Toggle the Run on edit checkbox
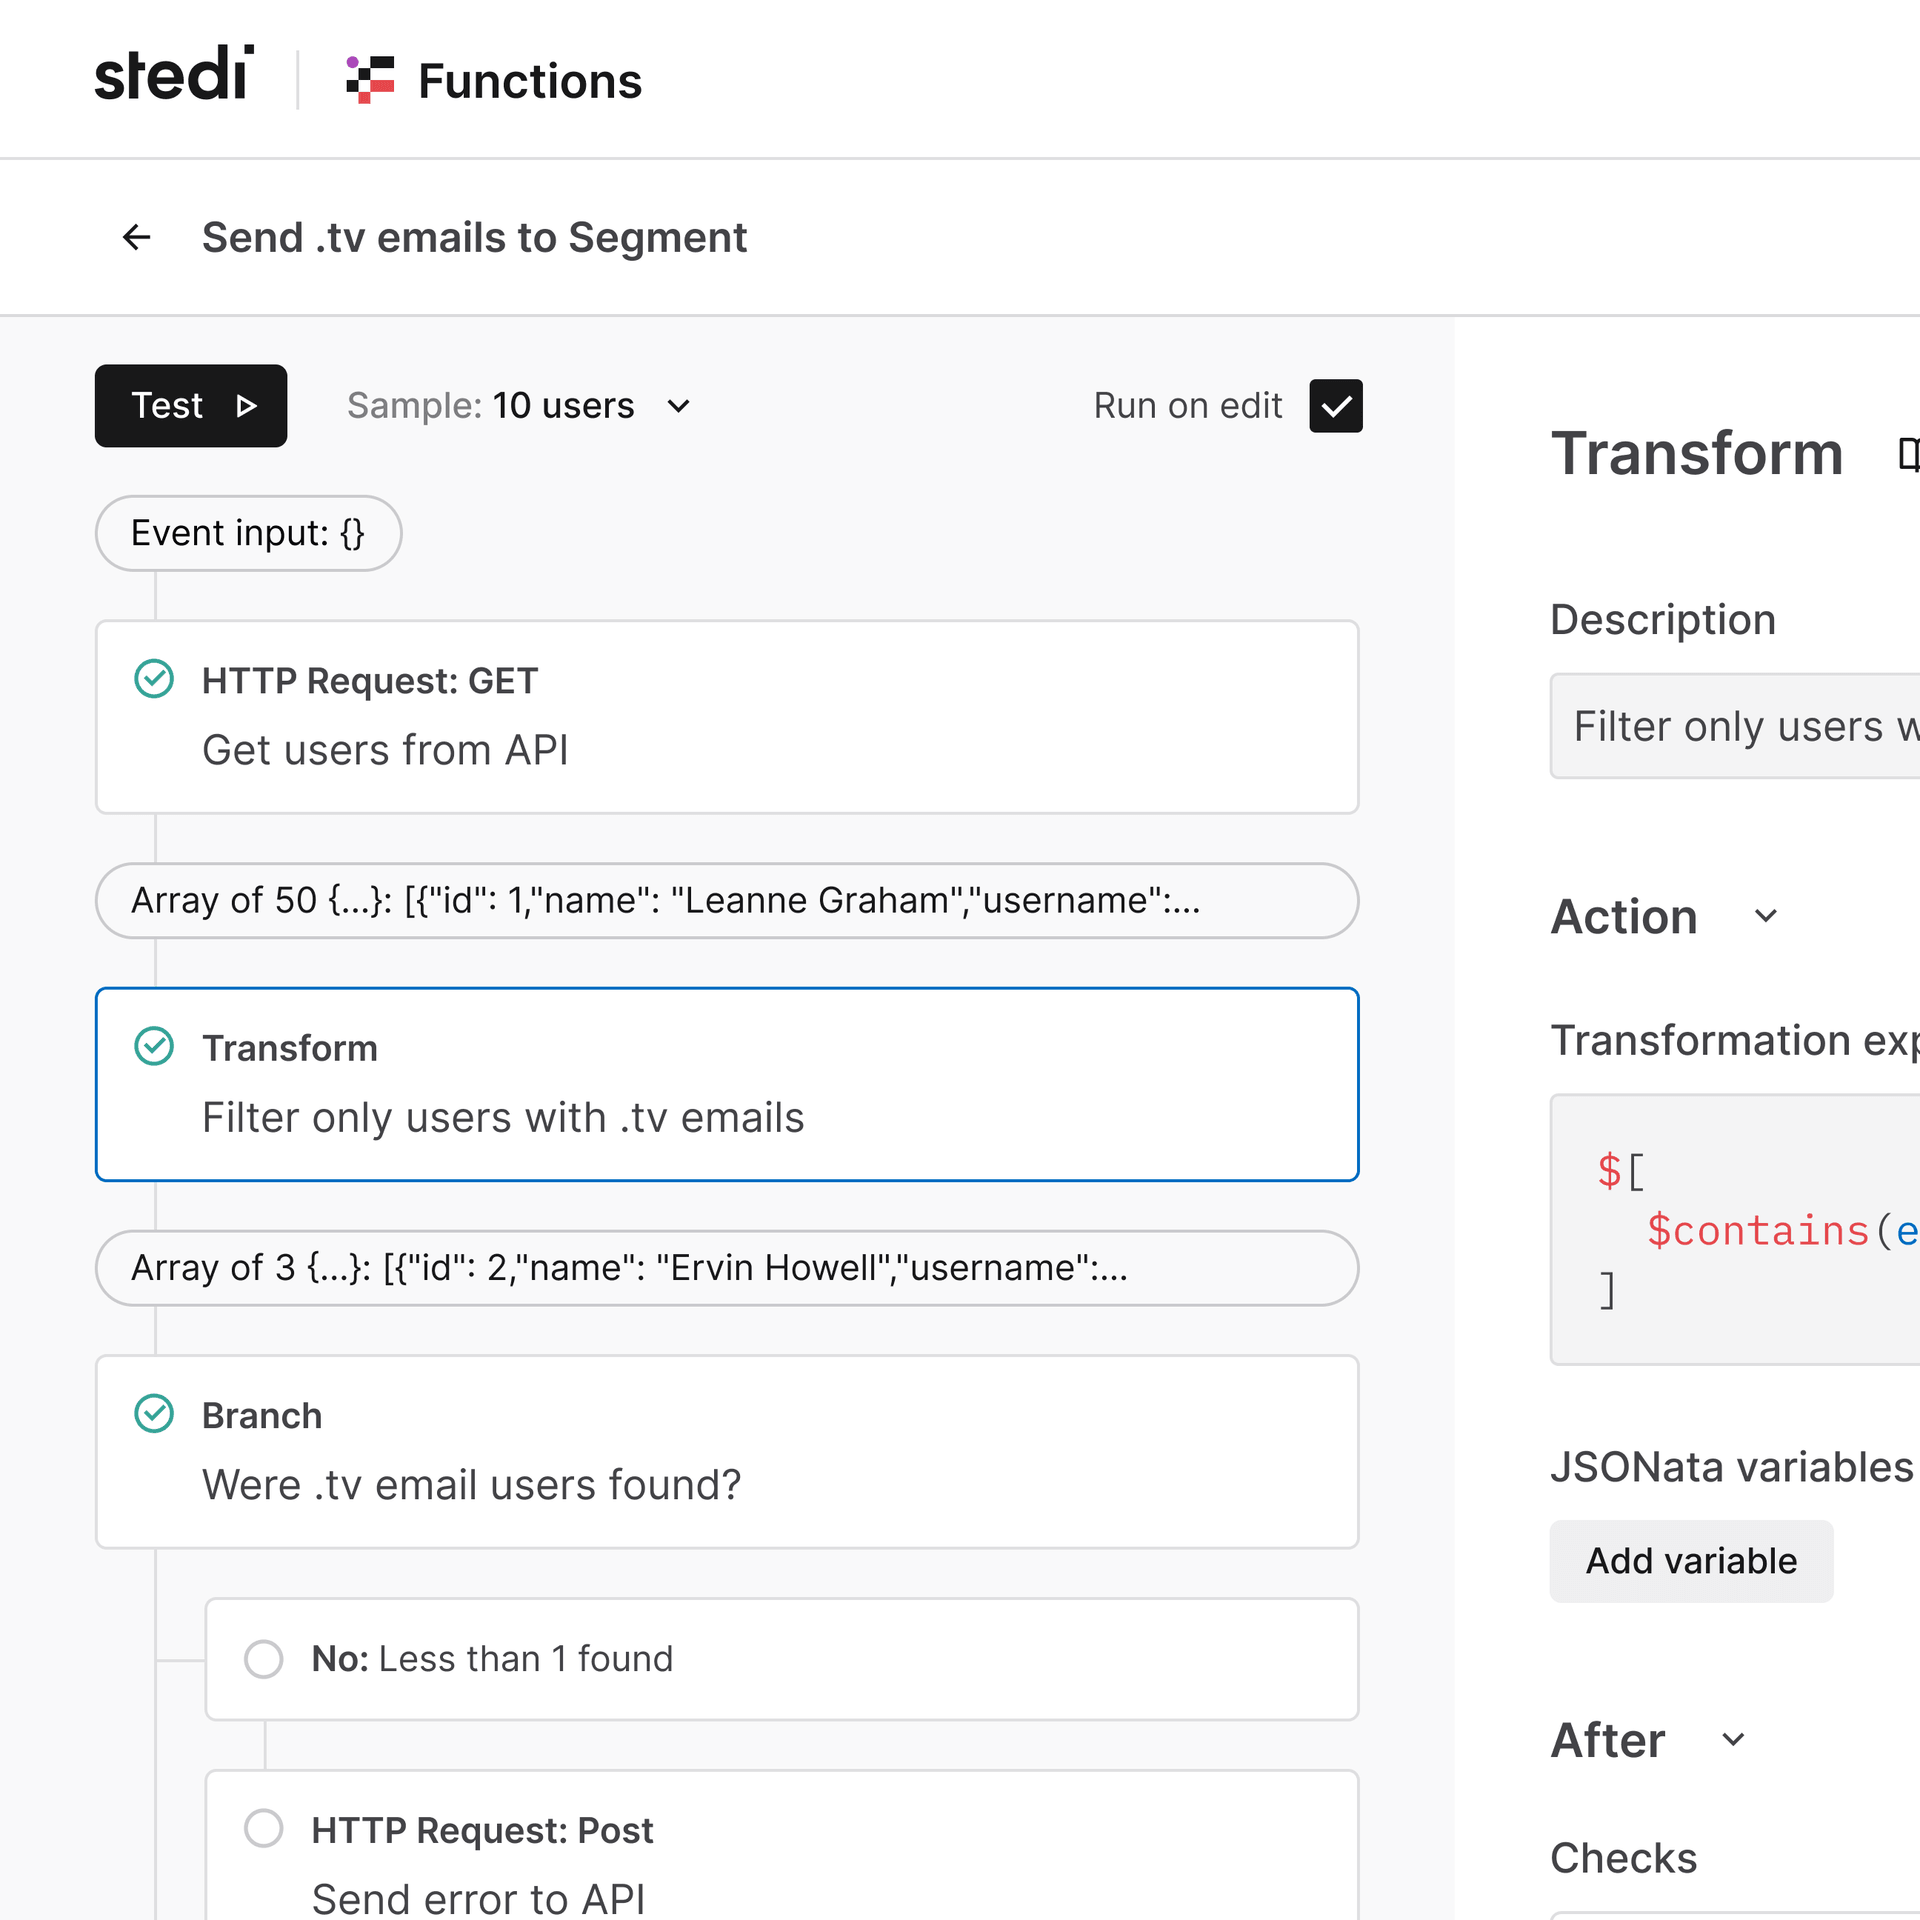1920x1920 pixels. pyautogui.click(x=1336, y=406)
